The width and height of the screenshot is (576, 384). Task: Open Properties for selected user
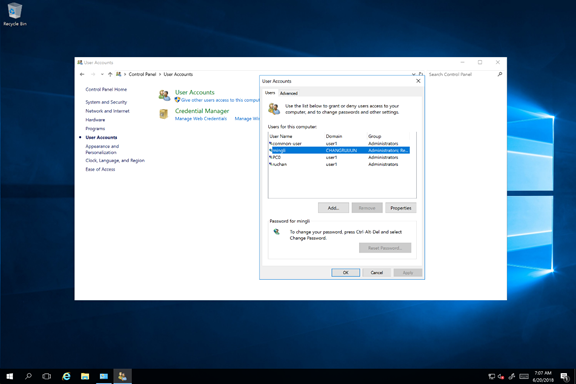[401, 208]
